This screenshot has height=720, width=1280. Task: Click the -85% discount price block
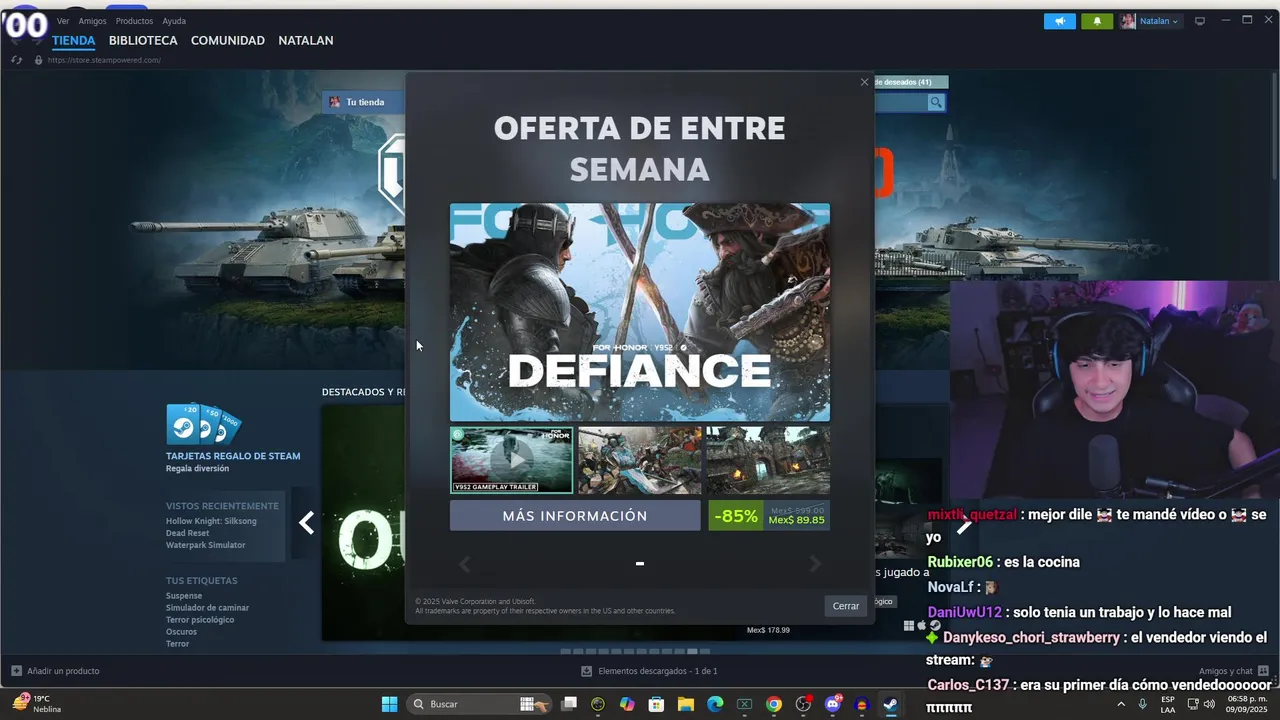coord(769,516)
